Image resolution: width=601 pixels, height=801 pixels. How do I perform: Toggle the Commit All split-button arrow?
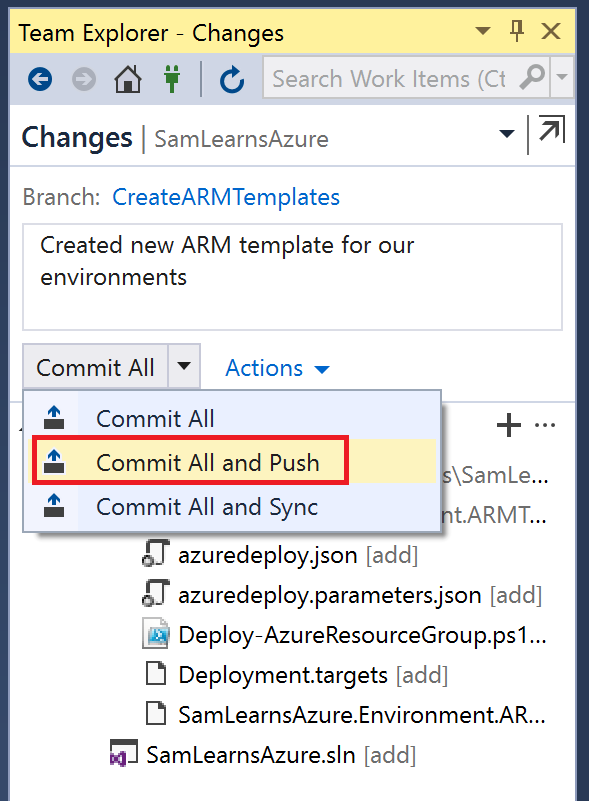pos(184,367)
